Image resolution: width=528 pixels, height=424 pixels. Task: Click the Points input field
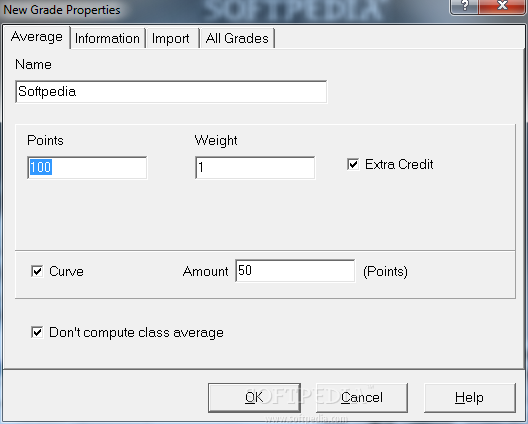point(87,167)
